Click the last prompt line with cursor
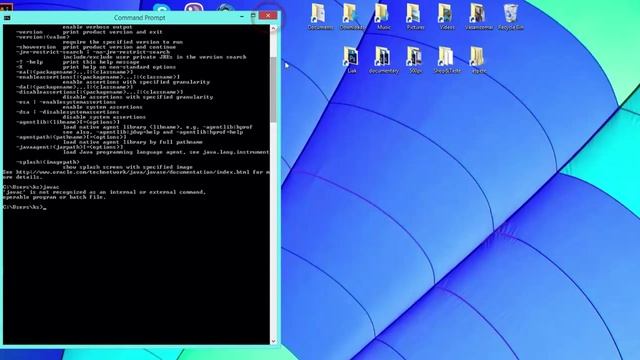 tap(24, 207)
